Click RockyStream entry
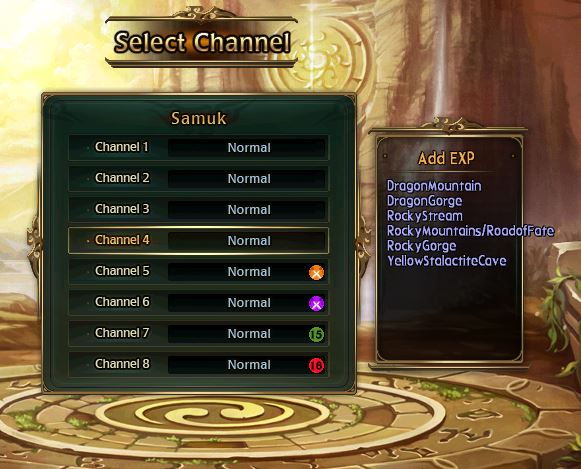This screenshot has width=581, height=469. [425, 216]
